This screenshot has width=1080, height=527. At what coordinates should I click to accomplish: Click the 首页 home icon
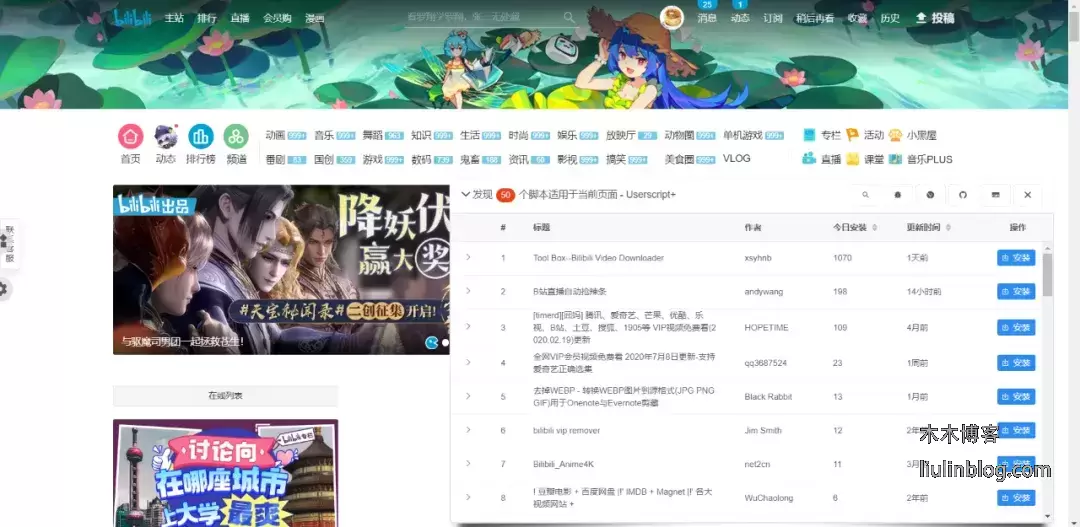click(130, 137)
